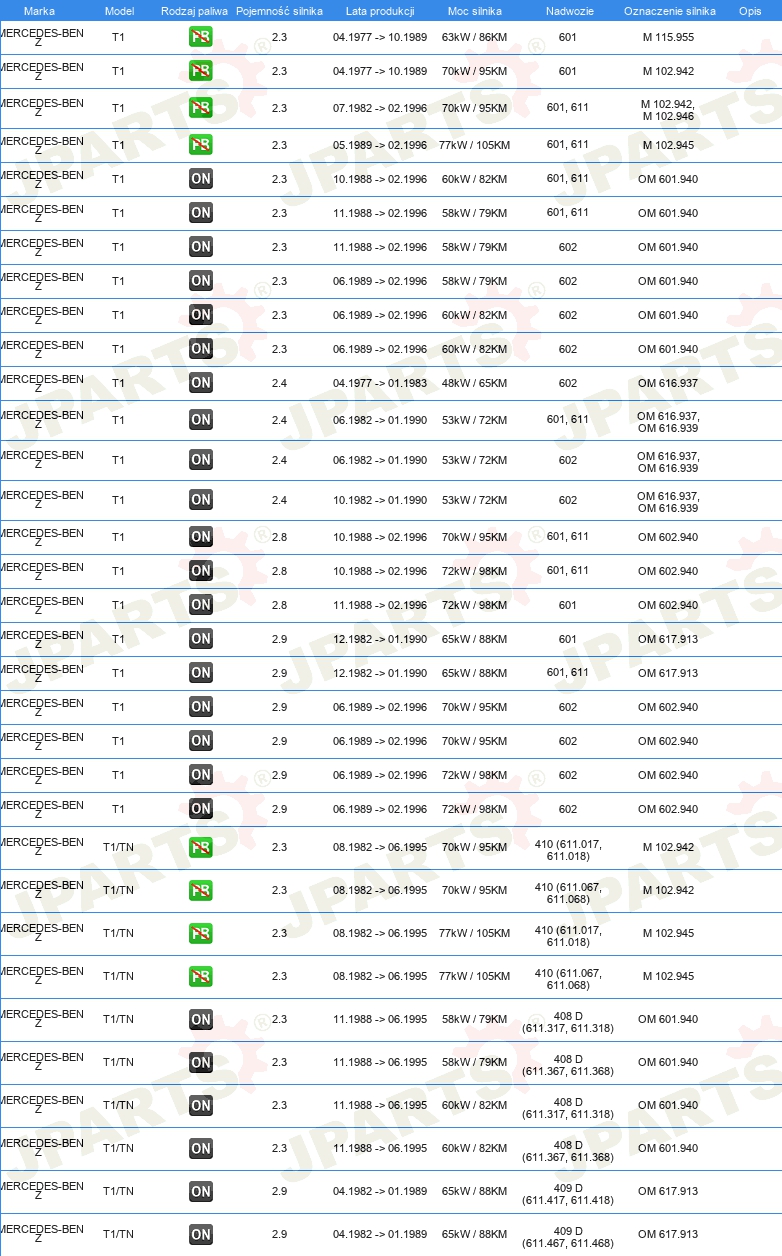The height and width of the screenshot is (1256, 782).
Task: Click the Model column header
Action: [119, 10]
